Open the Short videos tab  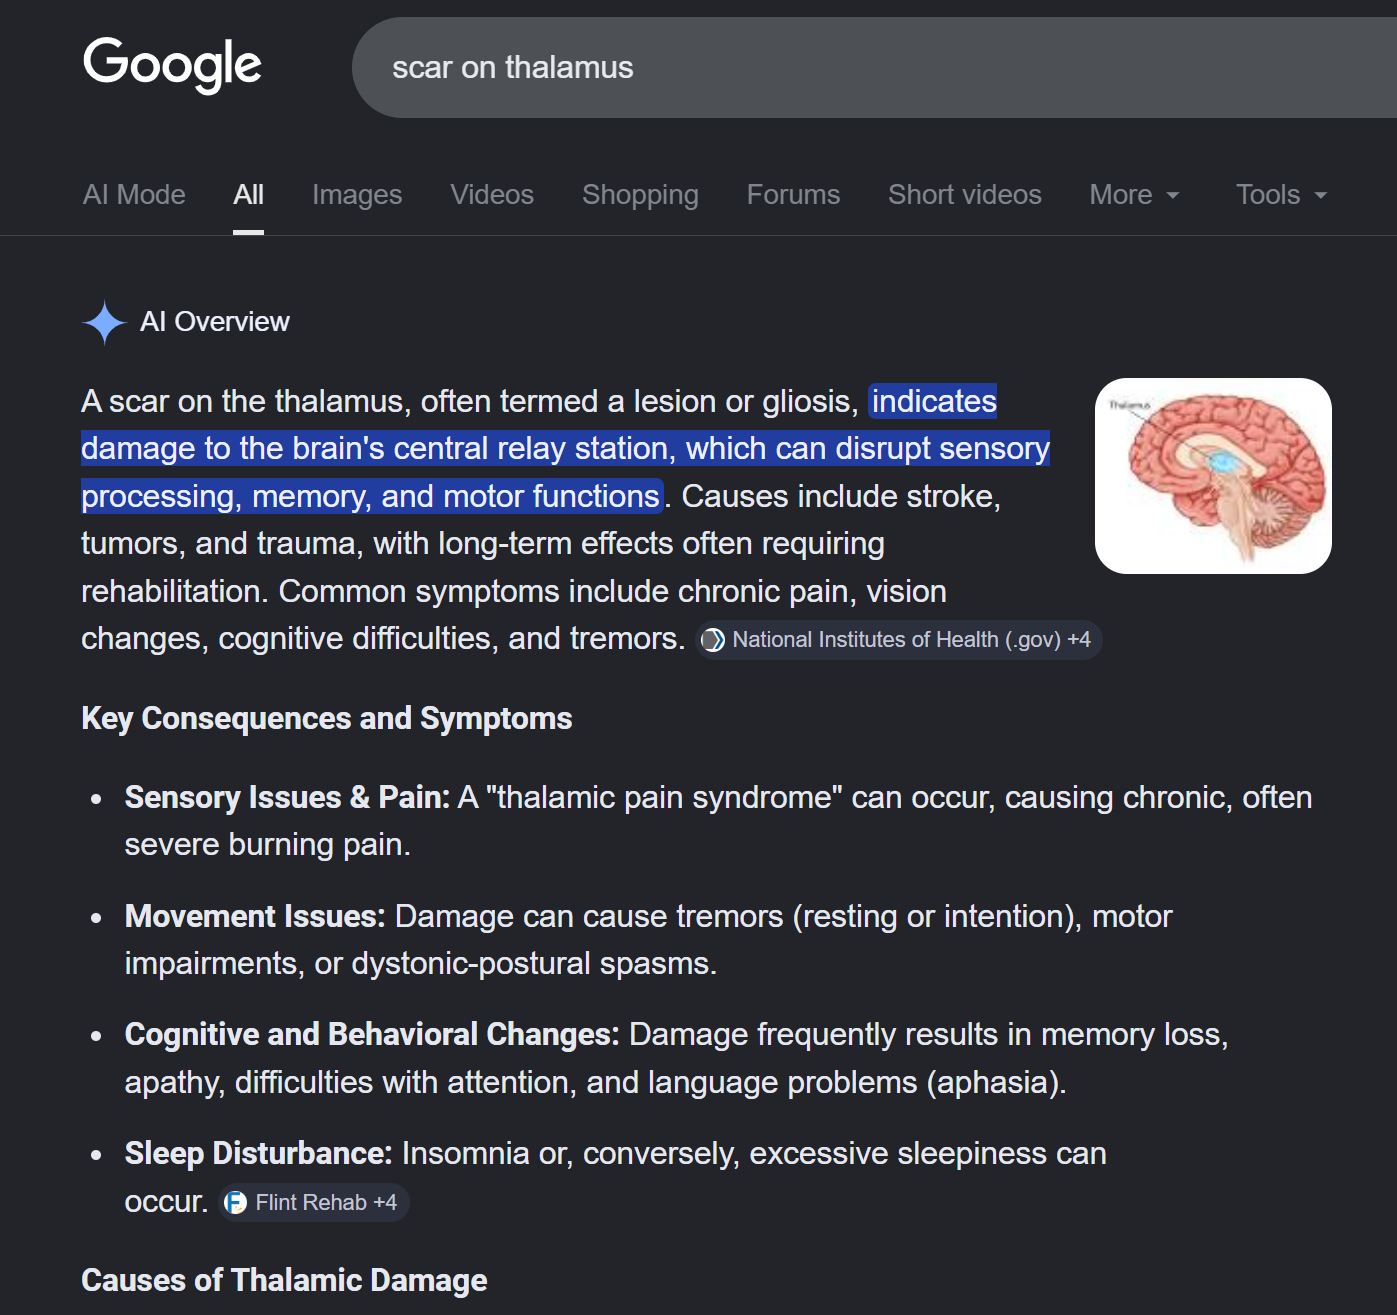click(x=965, y=195)
